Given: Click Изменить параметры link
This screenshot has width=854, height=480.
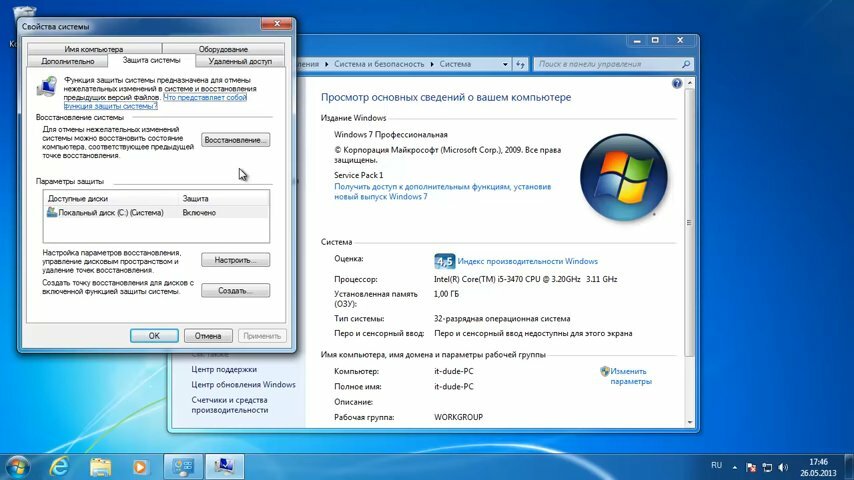Looking at the screenshot, I should click(631, 376).
